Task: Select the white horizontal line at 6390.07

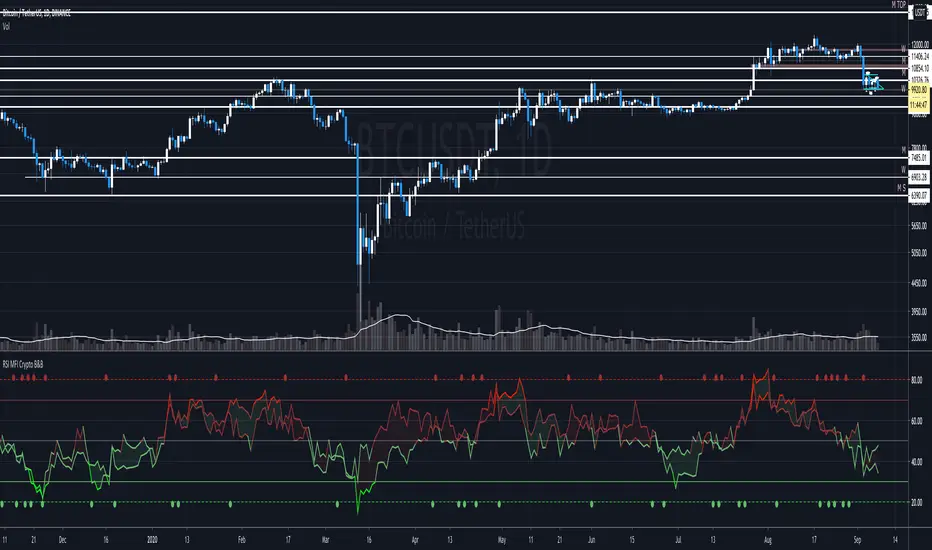Action: [452, 195]
